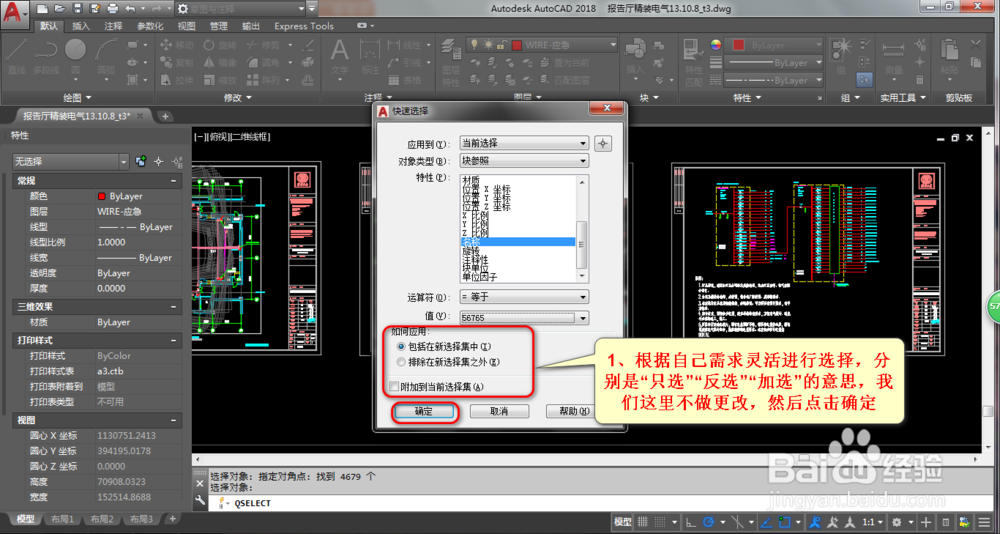Open the 对象类型 dropdown

point(524,161)
